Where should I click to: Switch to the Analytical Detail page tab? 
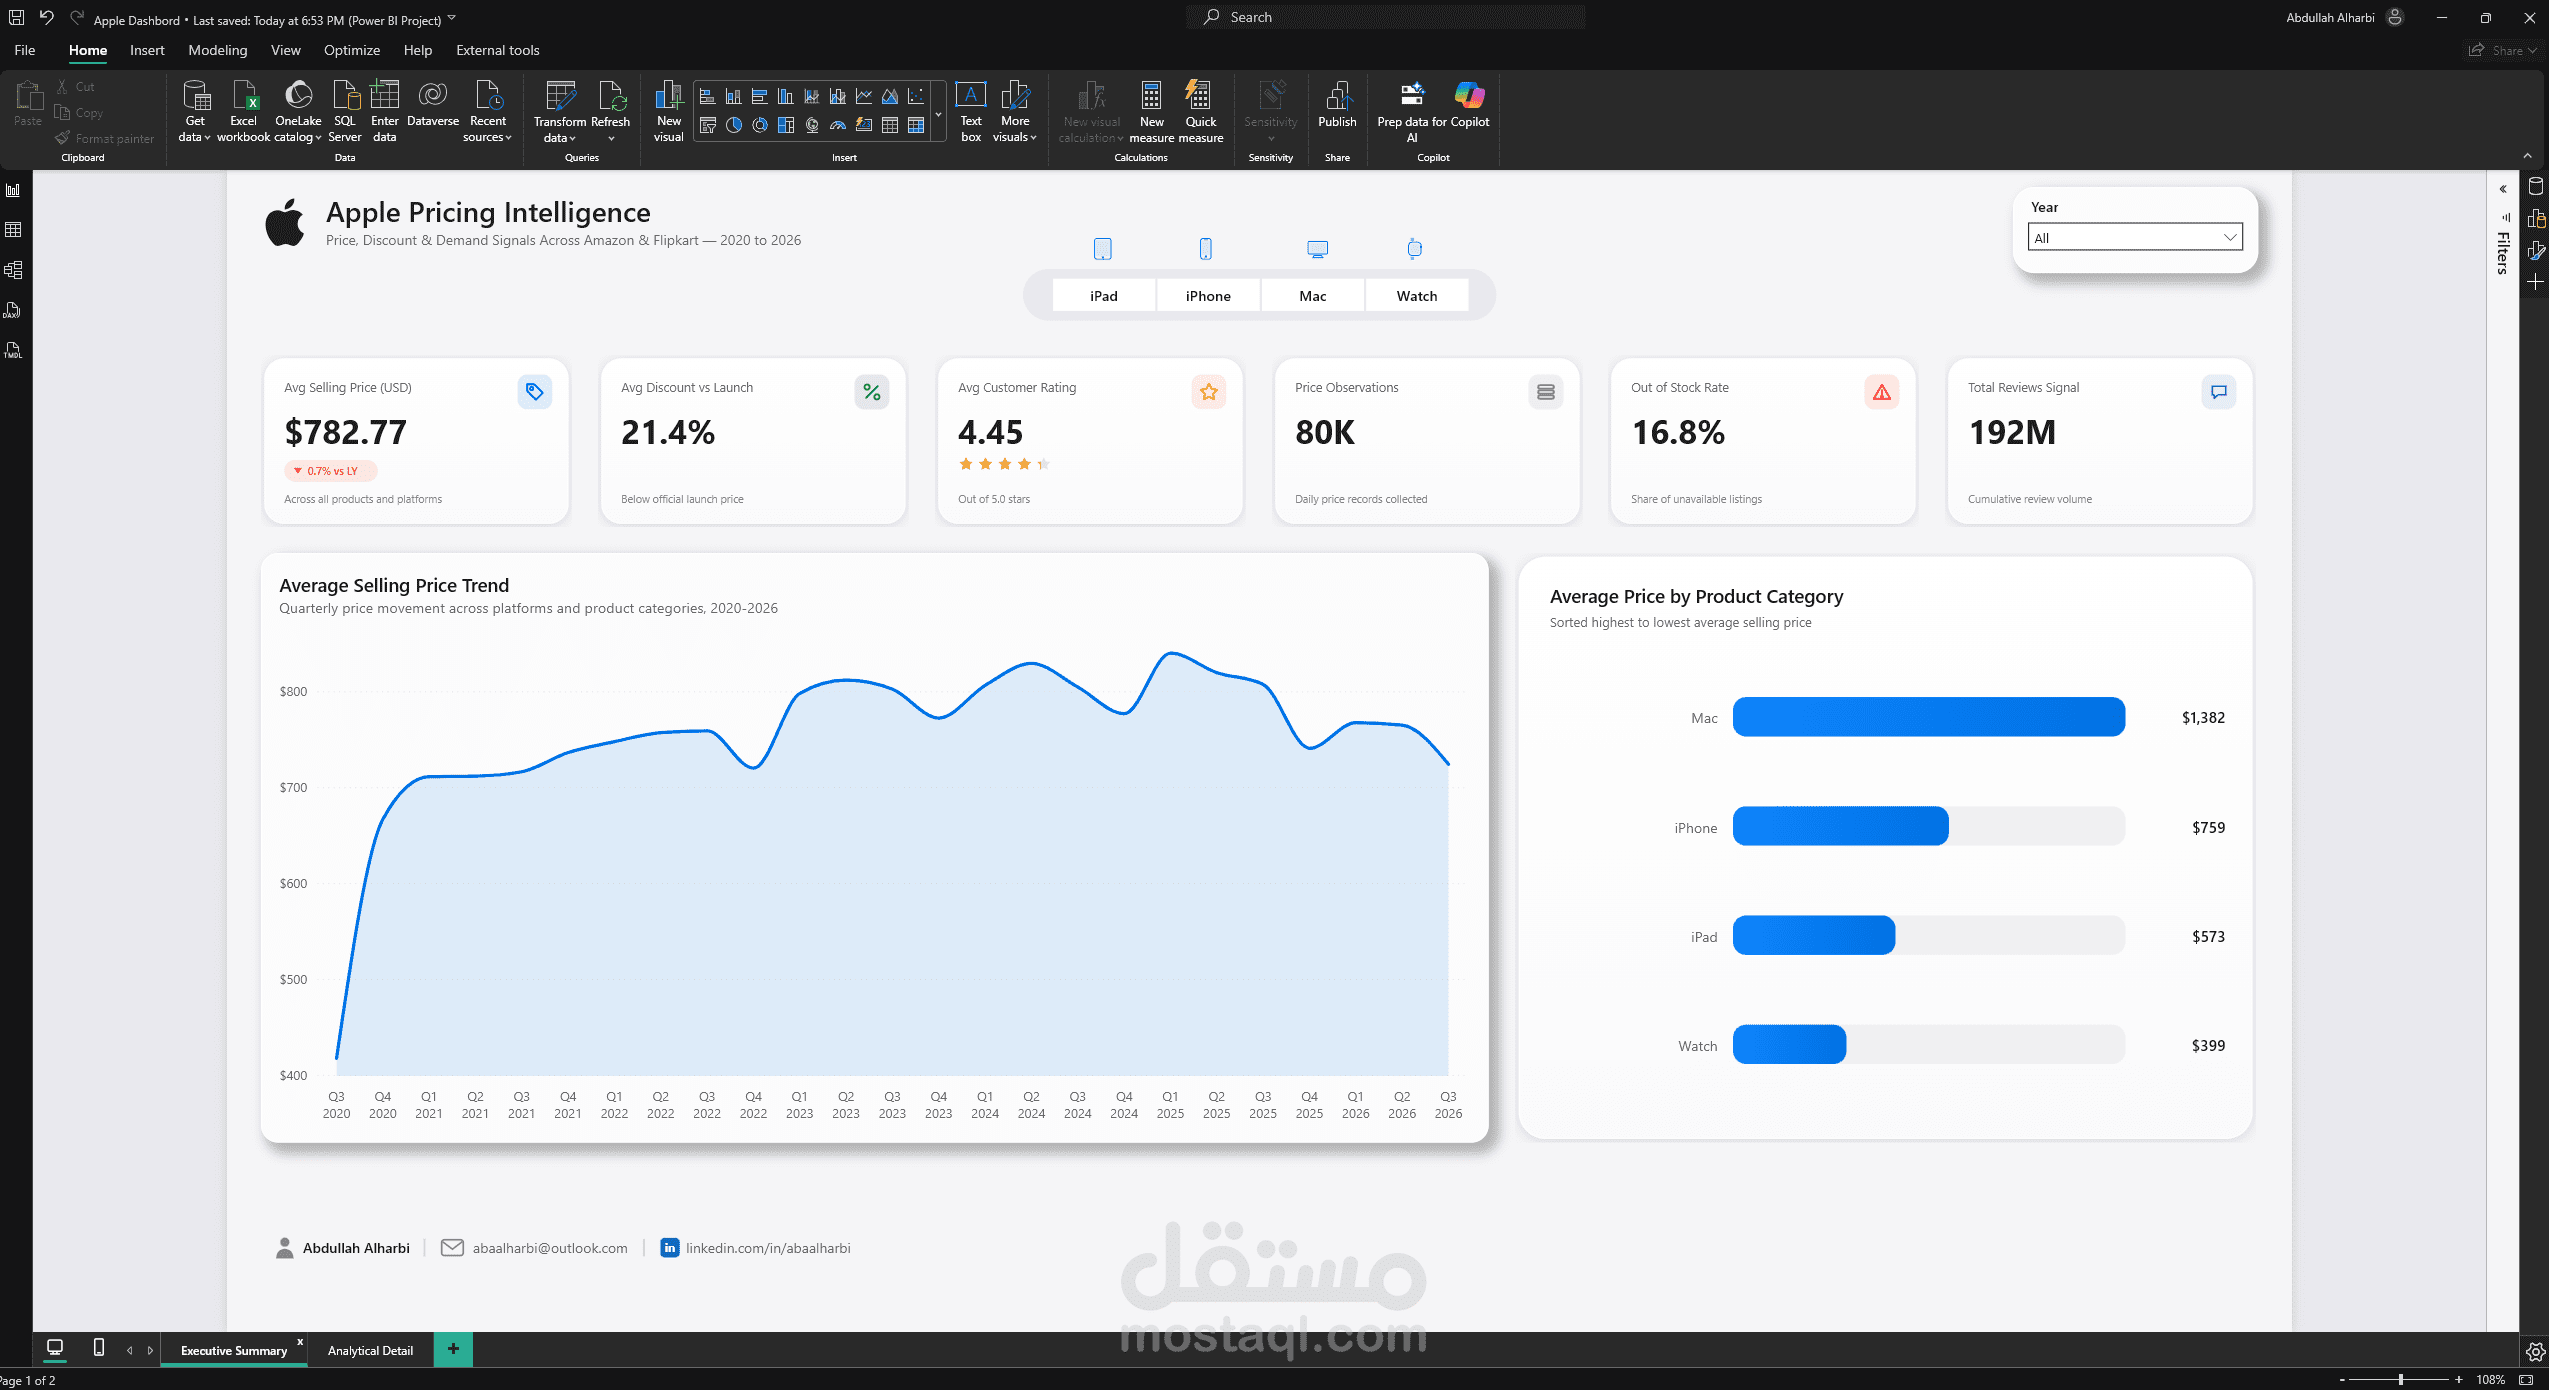pos(370,1350)
